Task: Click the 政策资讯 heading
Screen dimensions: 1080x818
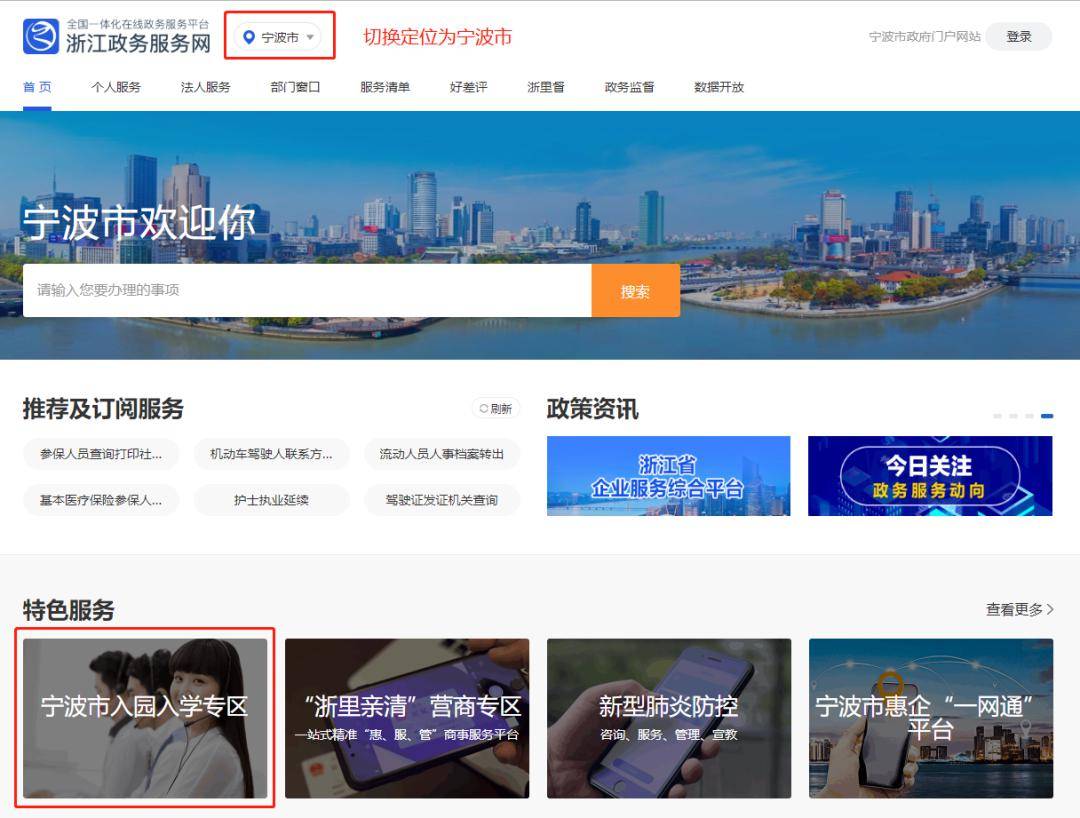Action: click(593, 409)
